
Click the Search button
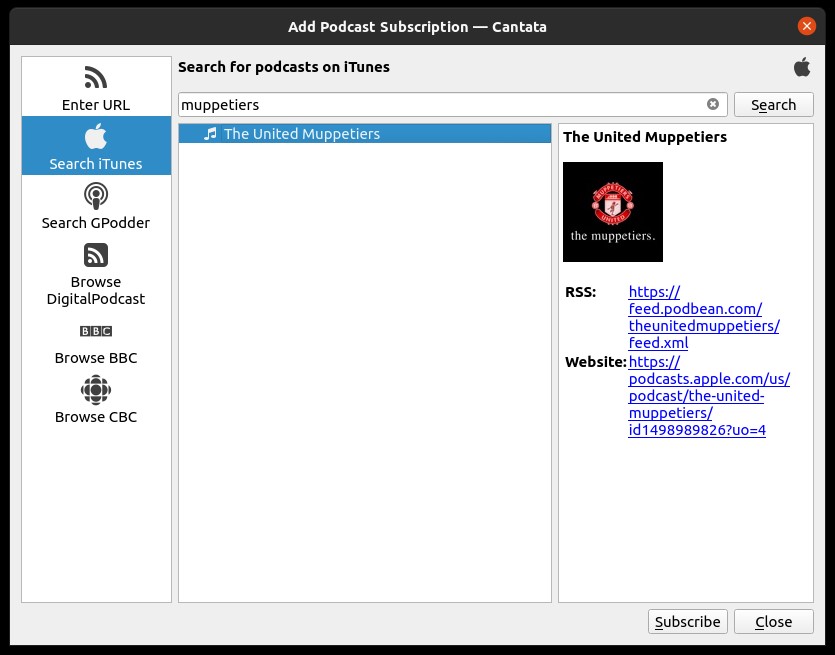(x=773, y=104)
